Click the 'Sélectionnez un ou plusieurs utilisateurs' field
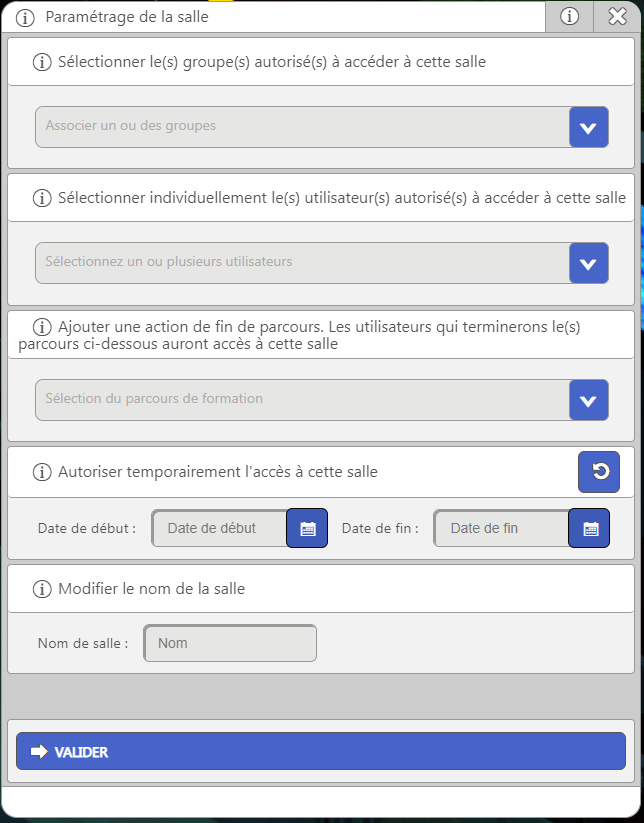 pos(302,263)
